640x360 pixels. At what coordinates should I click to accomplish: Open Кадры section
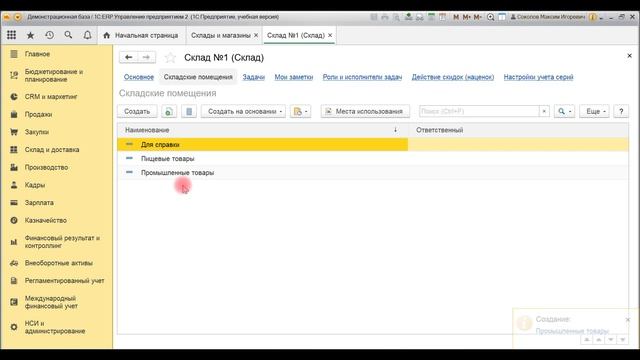click(34, 185)
